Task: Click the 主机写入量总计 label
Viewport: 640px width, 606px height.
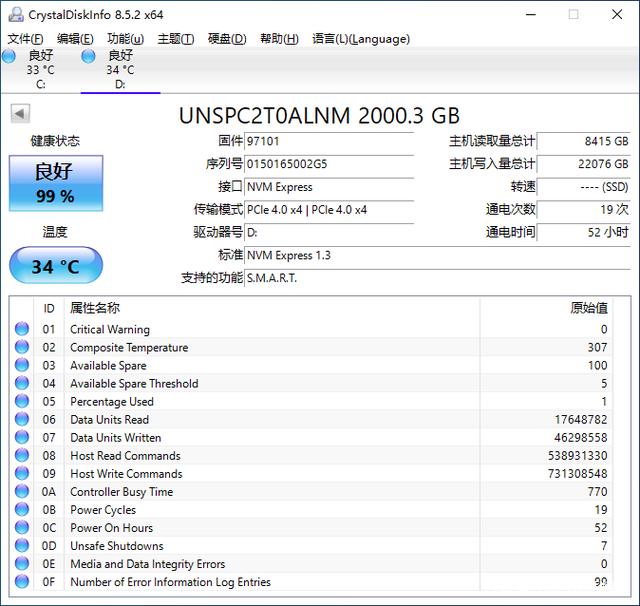Action: 492,164
